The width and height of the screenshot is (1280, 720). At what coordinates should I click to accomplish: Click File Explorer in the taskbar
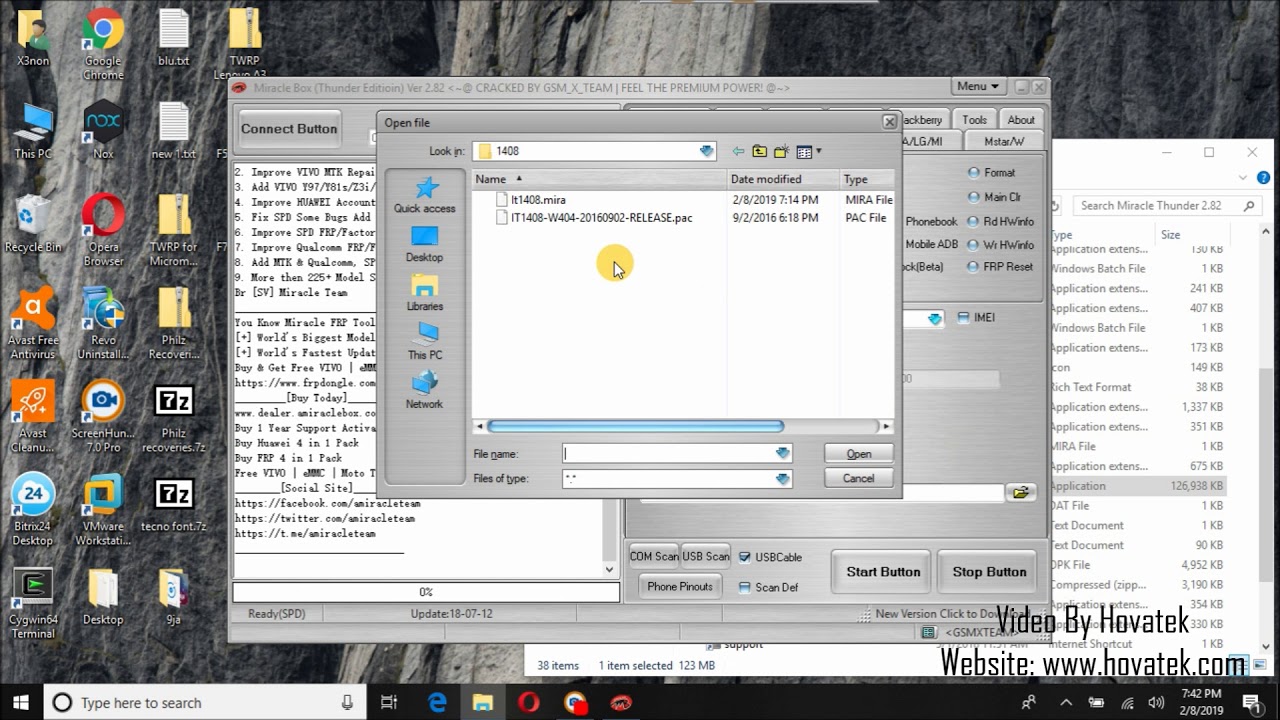pos(483,702)
